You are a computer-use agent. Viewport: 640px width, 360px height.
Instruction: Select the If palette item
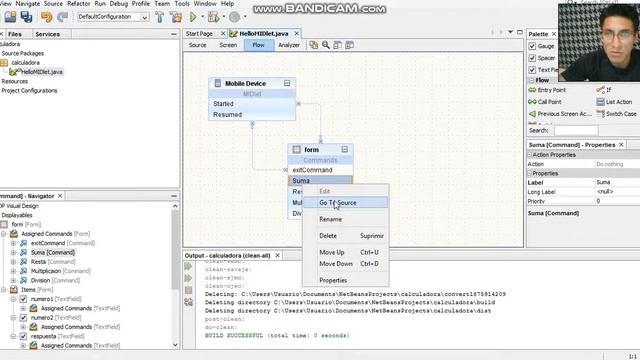click(604, 90)
